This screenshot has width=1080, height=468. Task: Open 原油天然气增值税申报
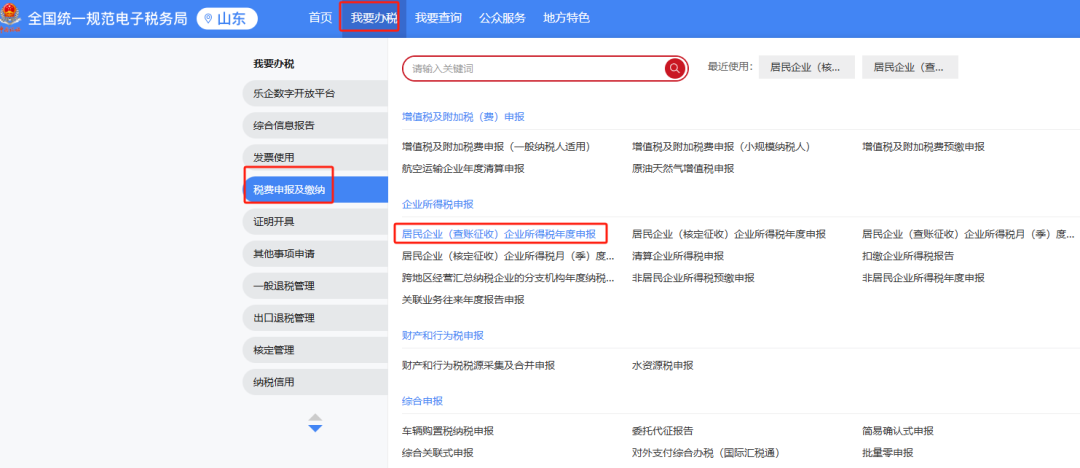tap(683, 168)
